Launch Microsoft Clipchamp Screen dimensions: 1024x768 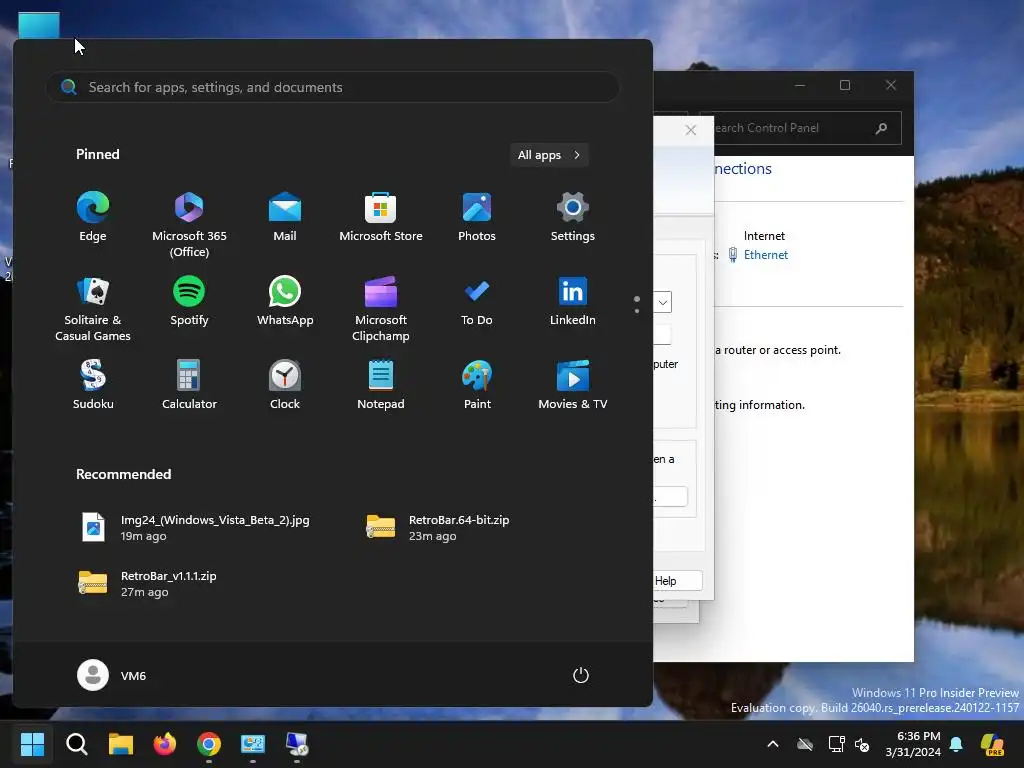tap(381, 309)
